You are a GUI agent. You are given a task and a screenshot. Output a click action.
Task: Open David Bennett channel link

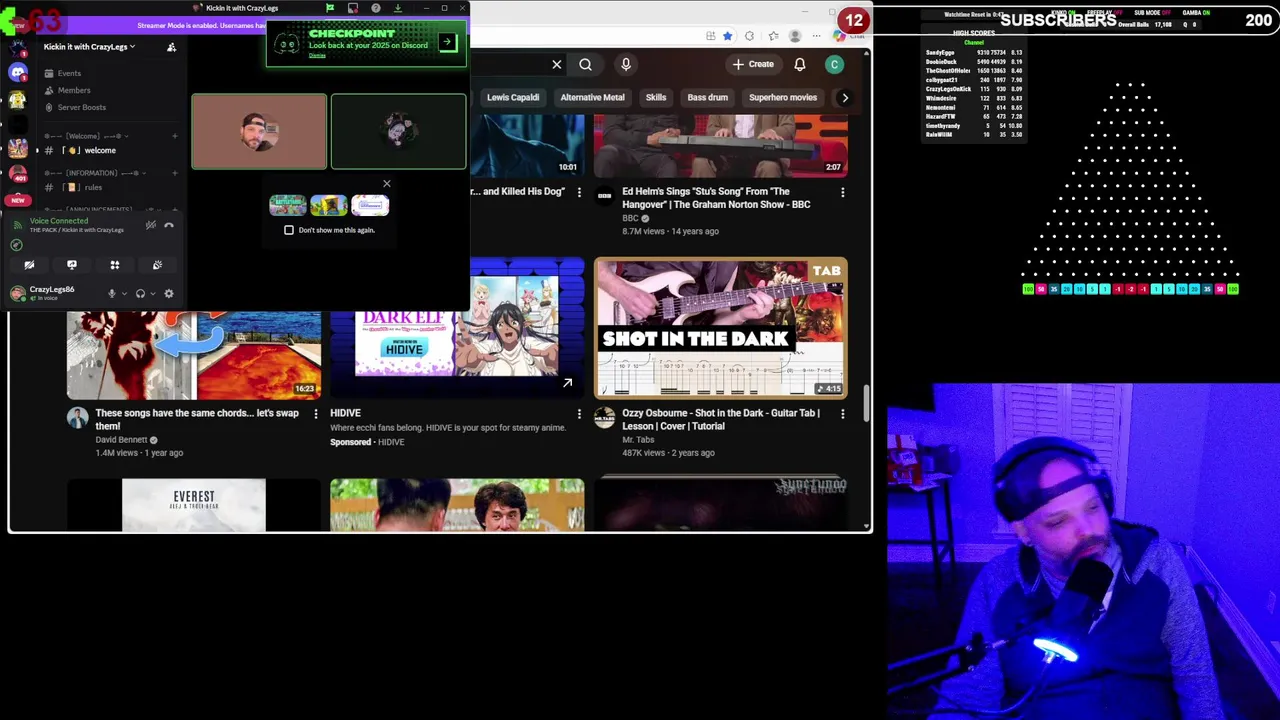(x=121, y=439)
